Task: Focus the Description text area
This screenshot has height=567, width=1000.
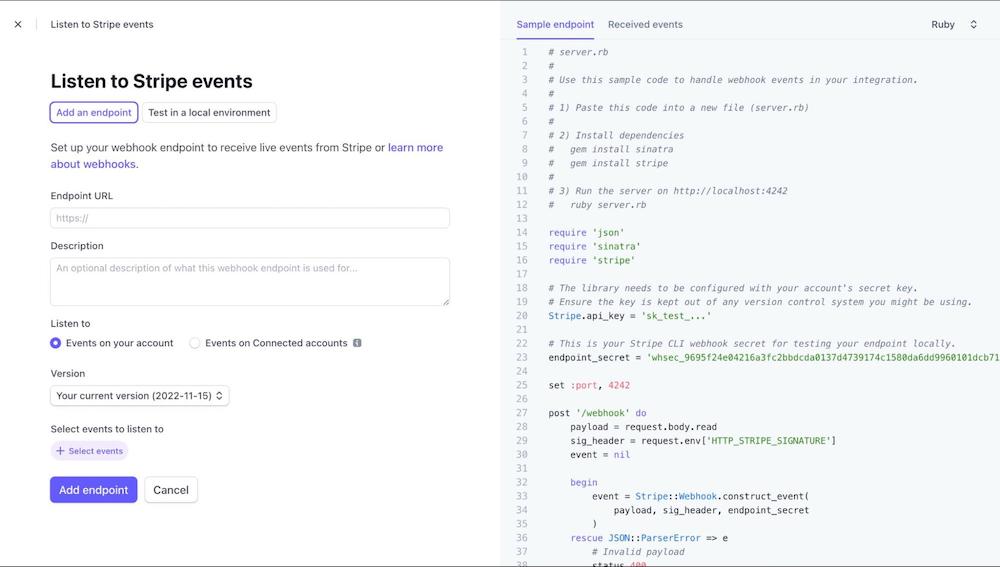Action: [x=250, y=282]
